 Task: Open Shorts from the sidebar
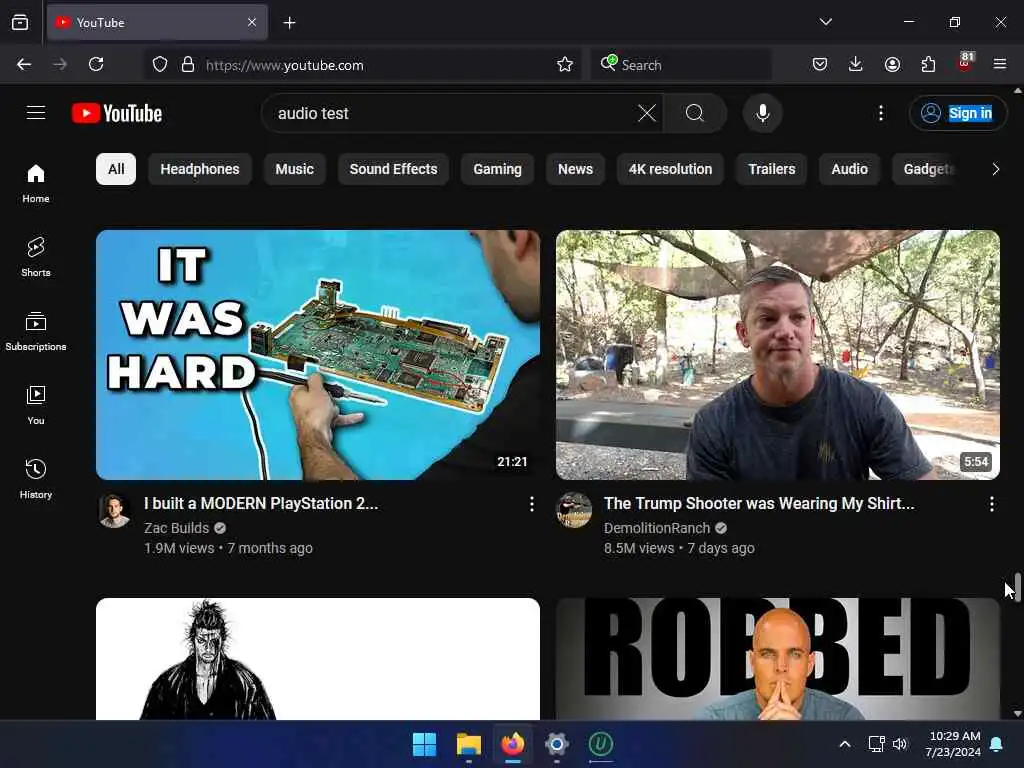coord(36,257)
